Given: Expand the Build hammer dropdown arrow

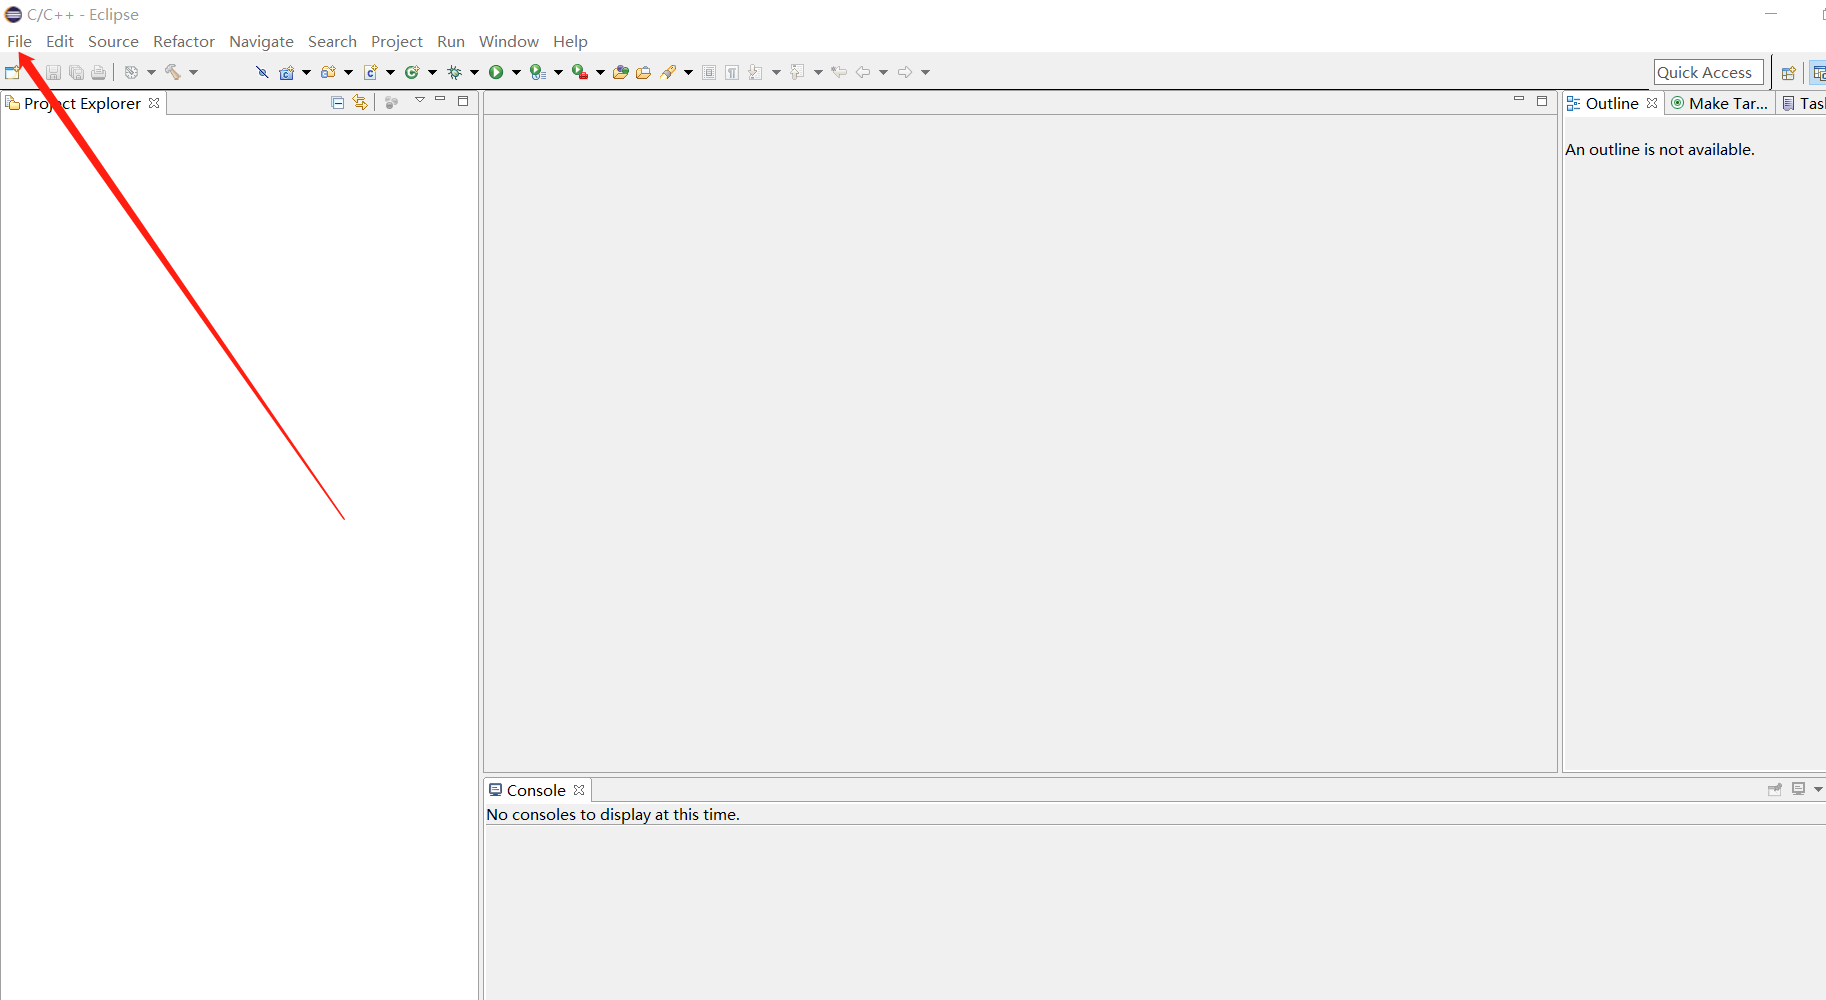Looking at the screenshot, I should pyautogui.click(x=193, y=72).
